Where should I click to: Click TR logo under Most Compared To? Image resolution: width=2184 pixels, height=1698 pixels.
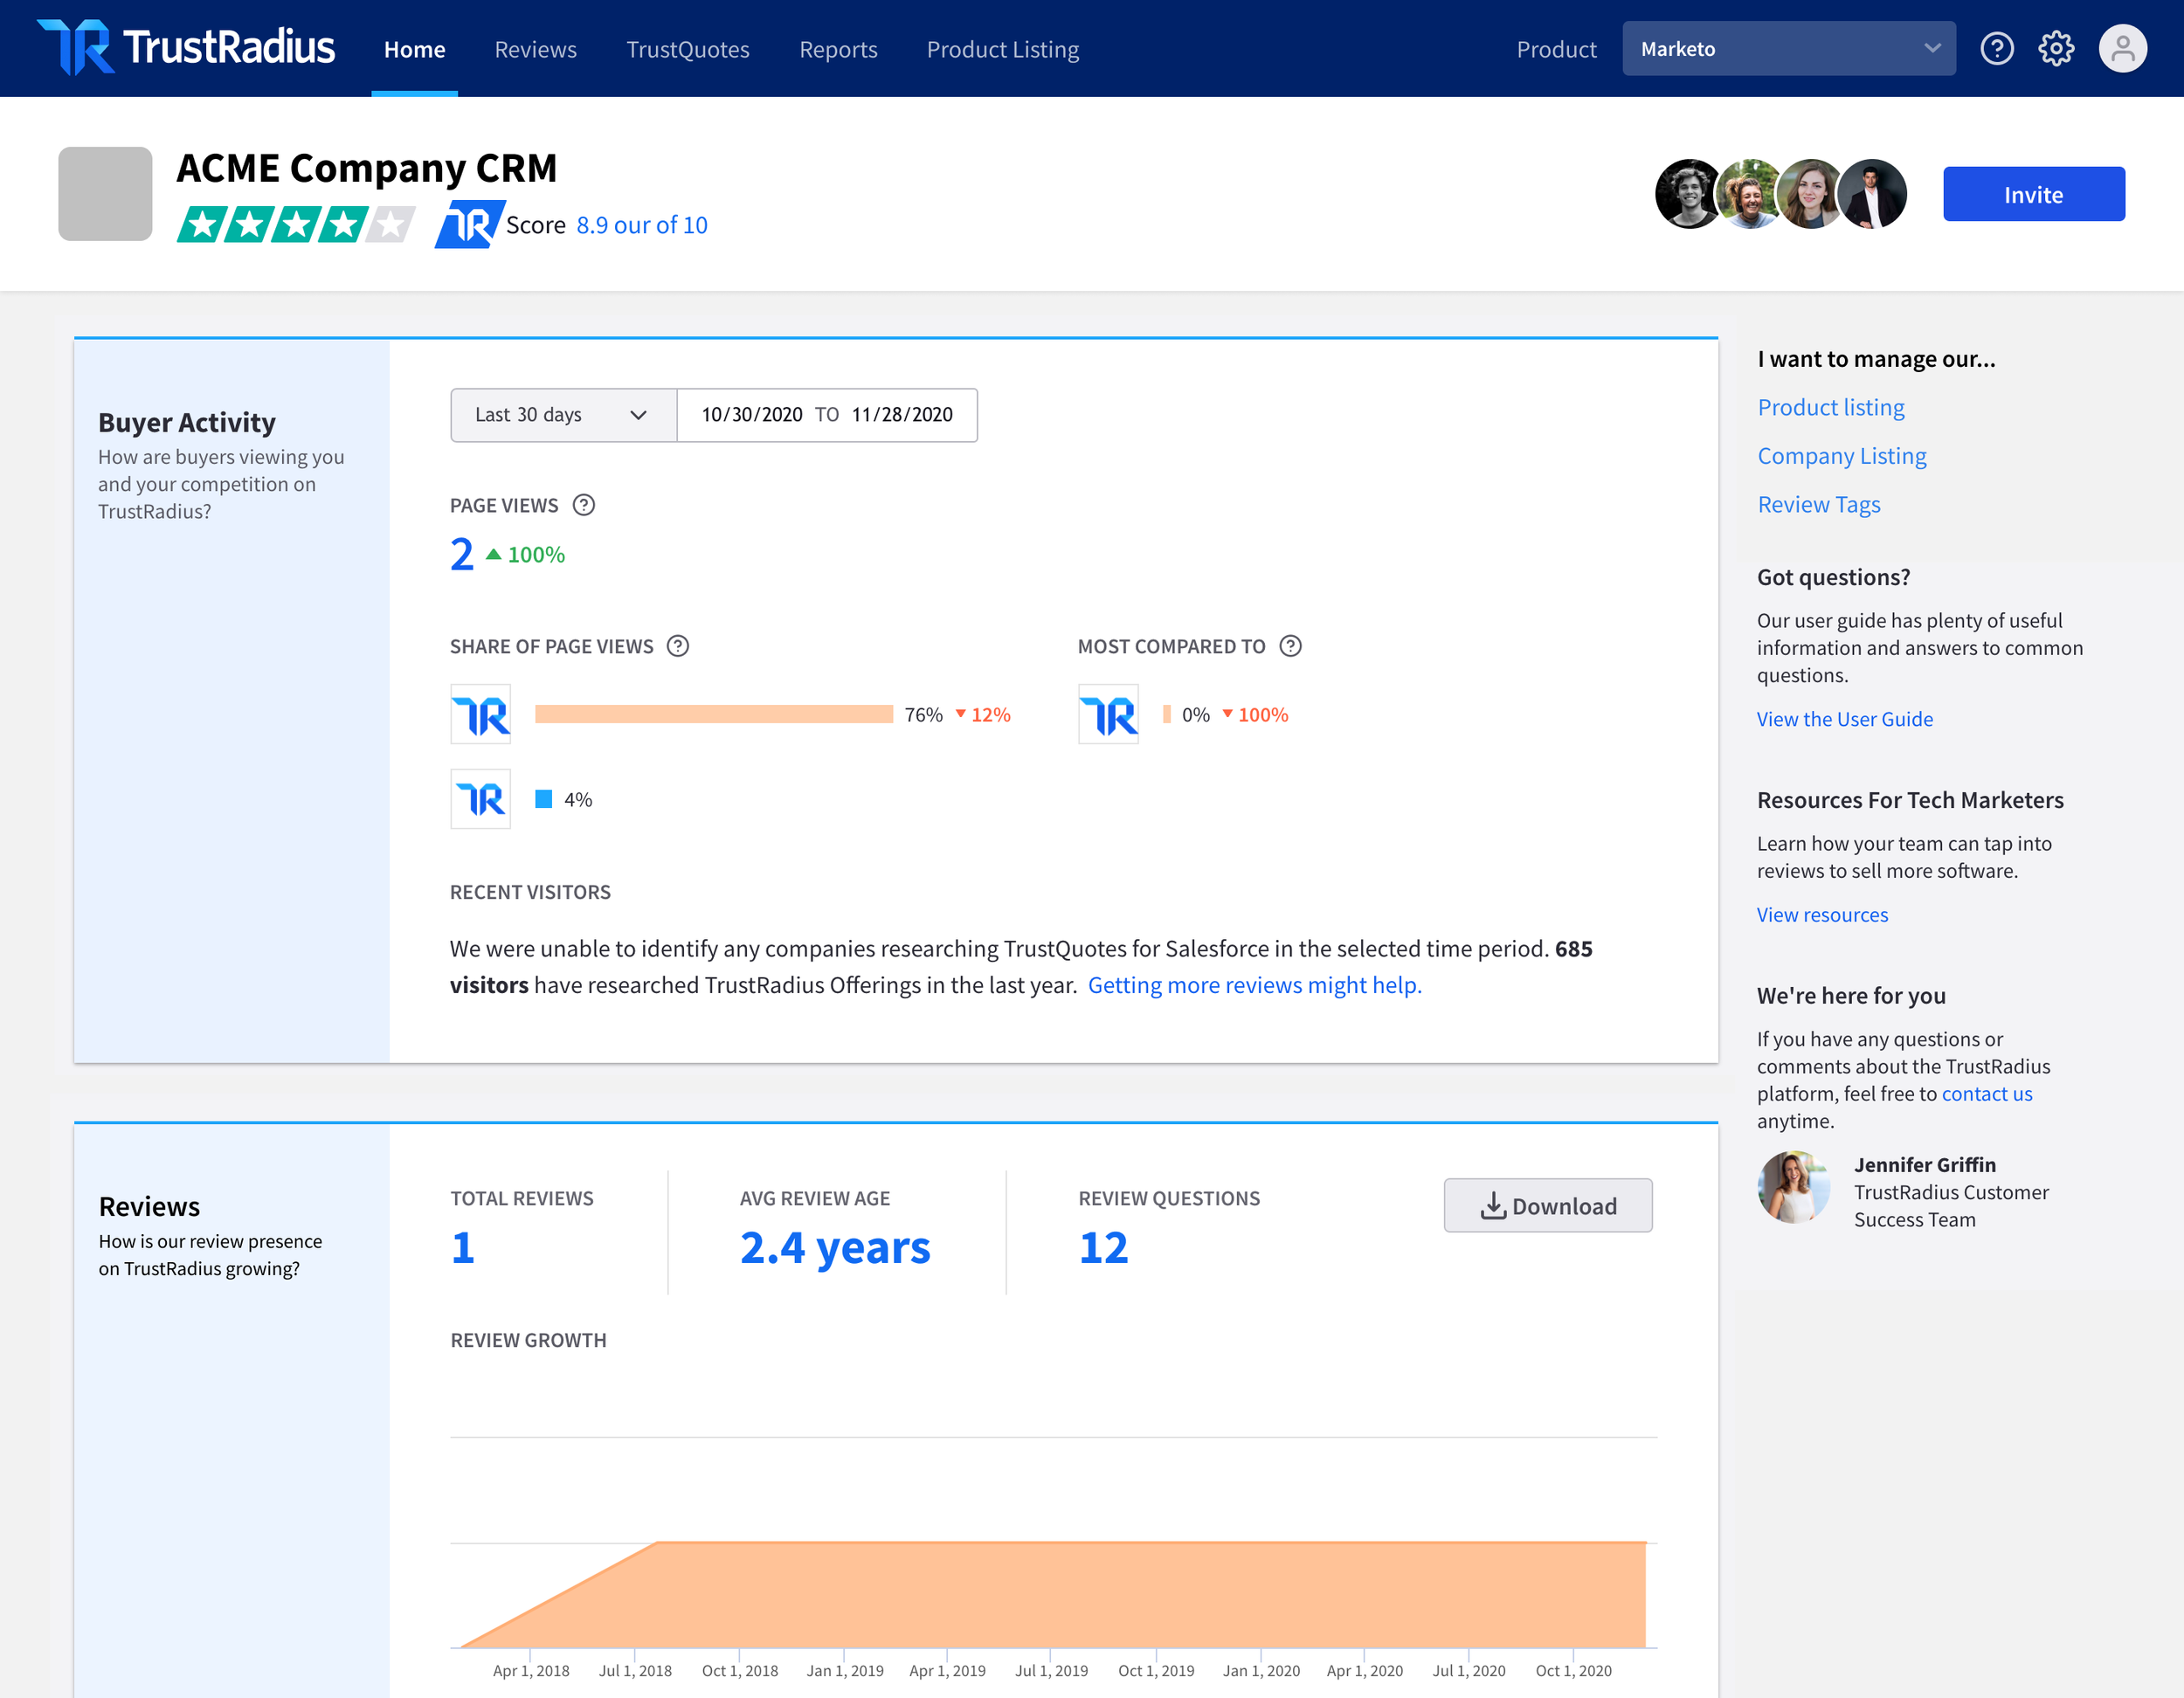coord(1108,714)
